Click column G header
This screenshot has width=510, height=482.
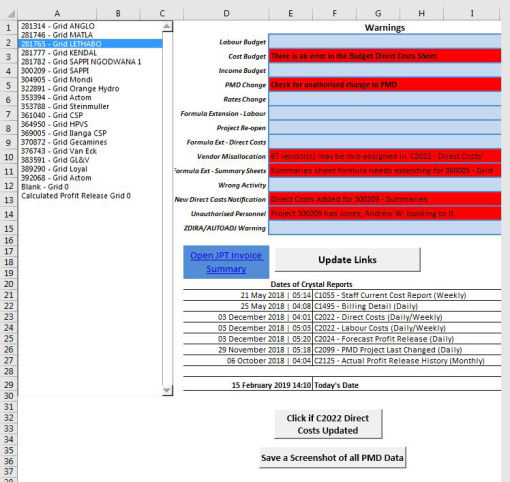point(378,14)
